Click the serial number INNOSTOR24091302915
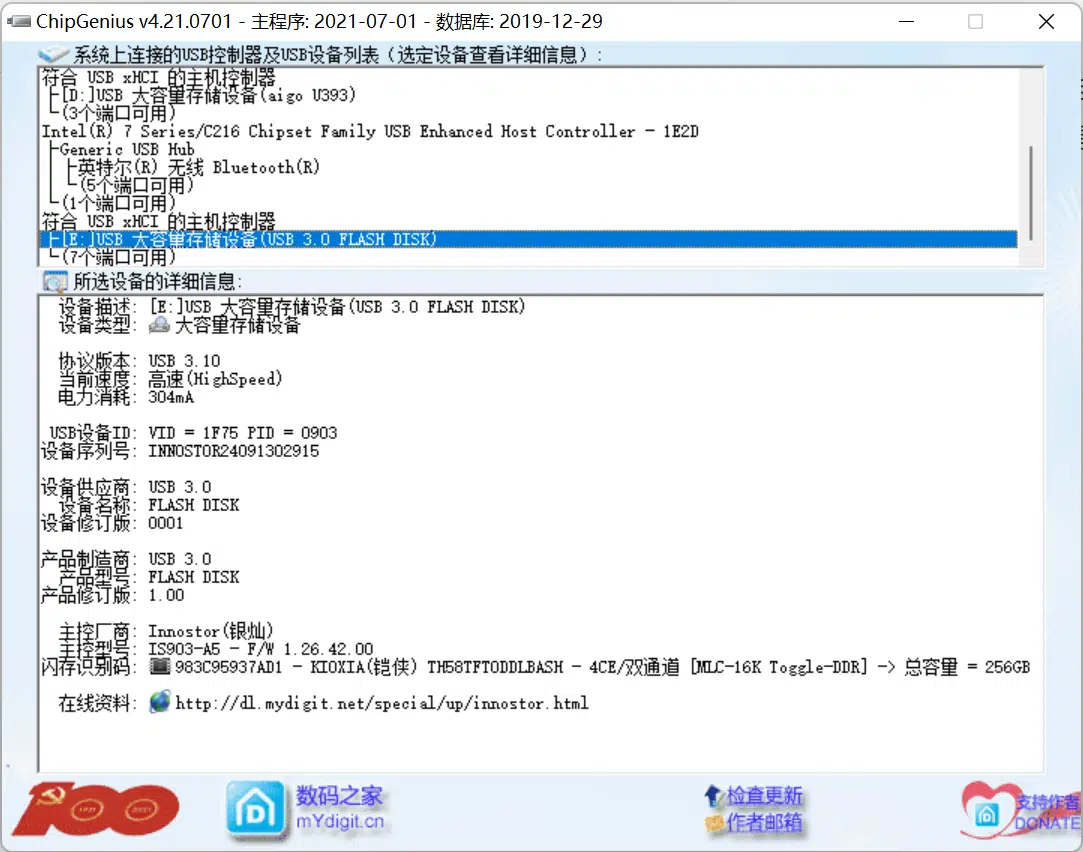 [233, 451]
